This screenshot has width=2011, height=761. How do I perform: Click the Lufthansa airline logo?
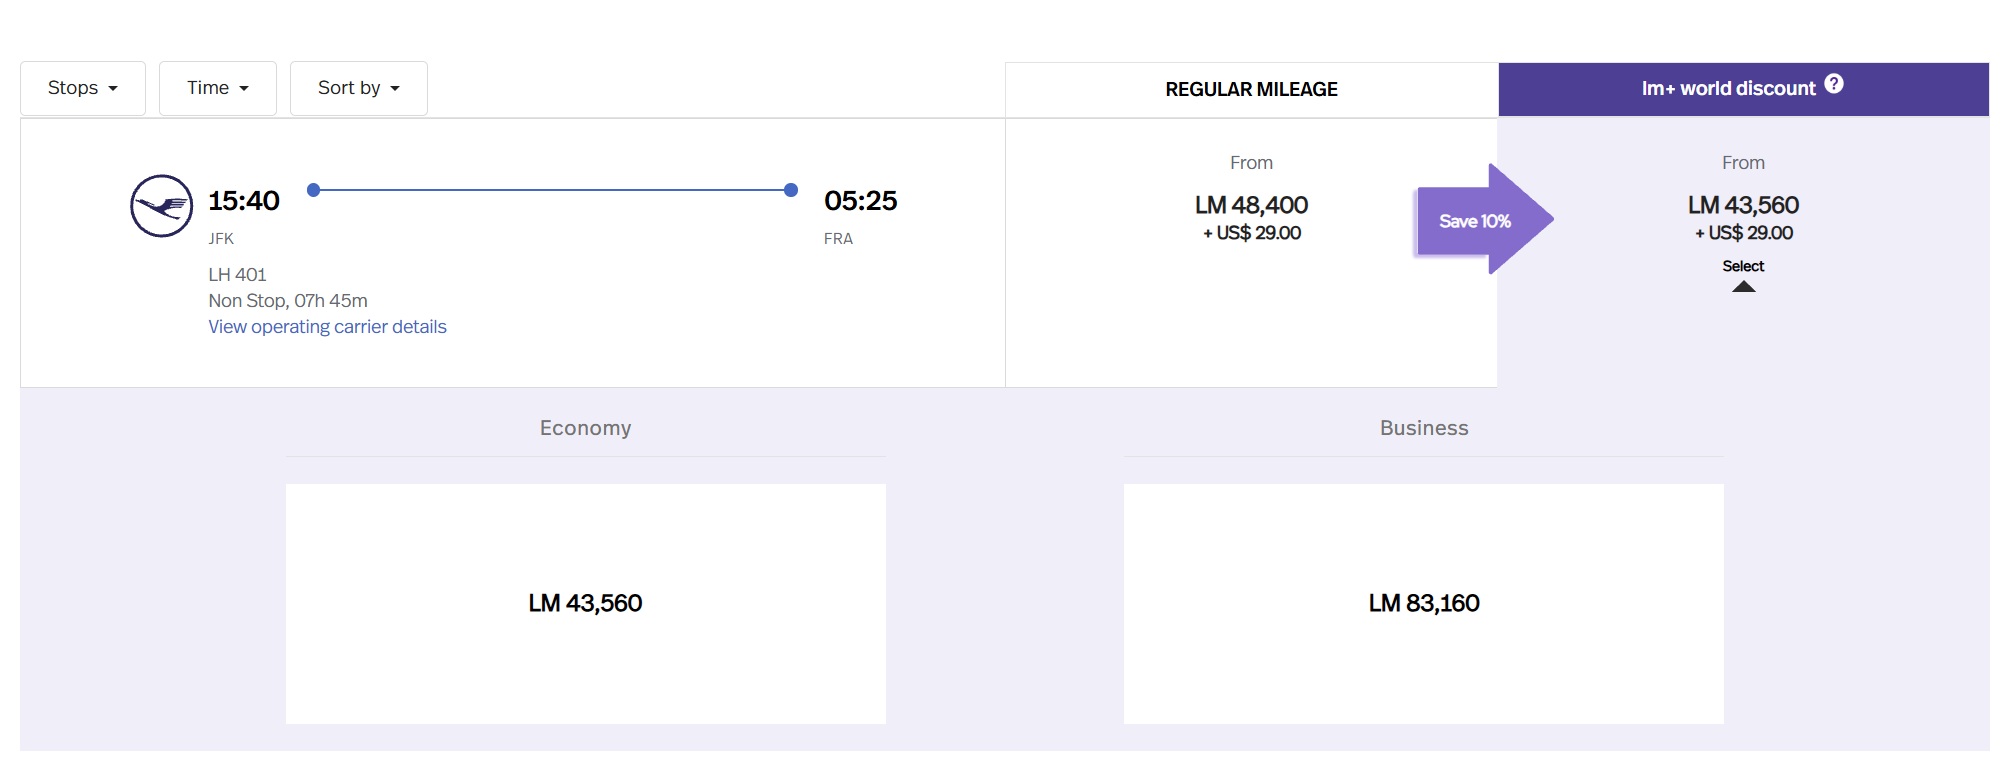161,206
